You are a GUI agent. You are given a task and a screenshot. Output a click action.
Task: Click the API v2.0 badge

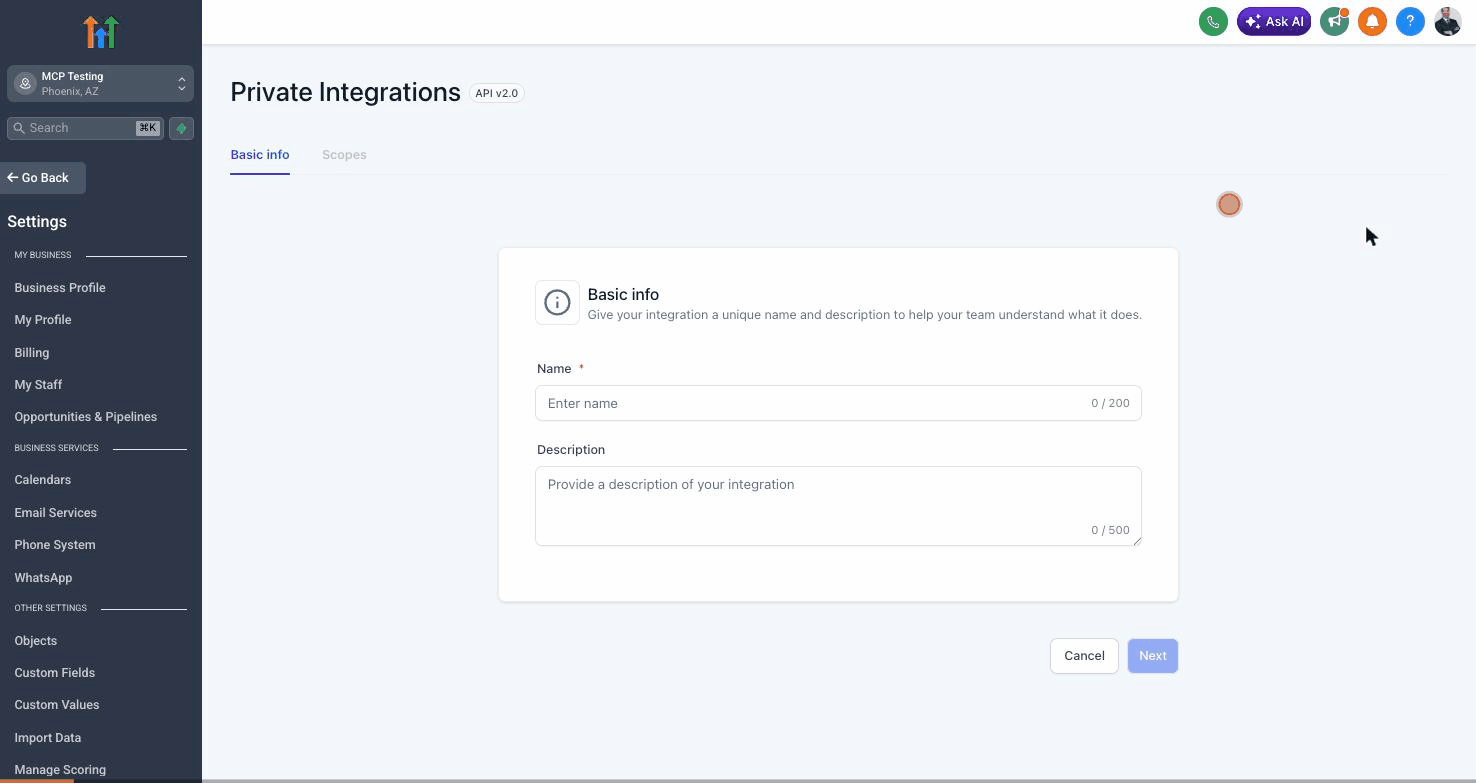(x=497, y=93)
